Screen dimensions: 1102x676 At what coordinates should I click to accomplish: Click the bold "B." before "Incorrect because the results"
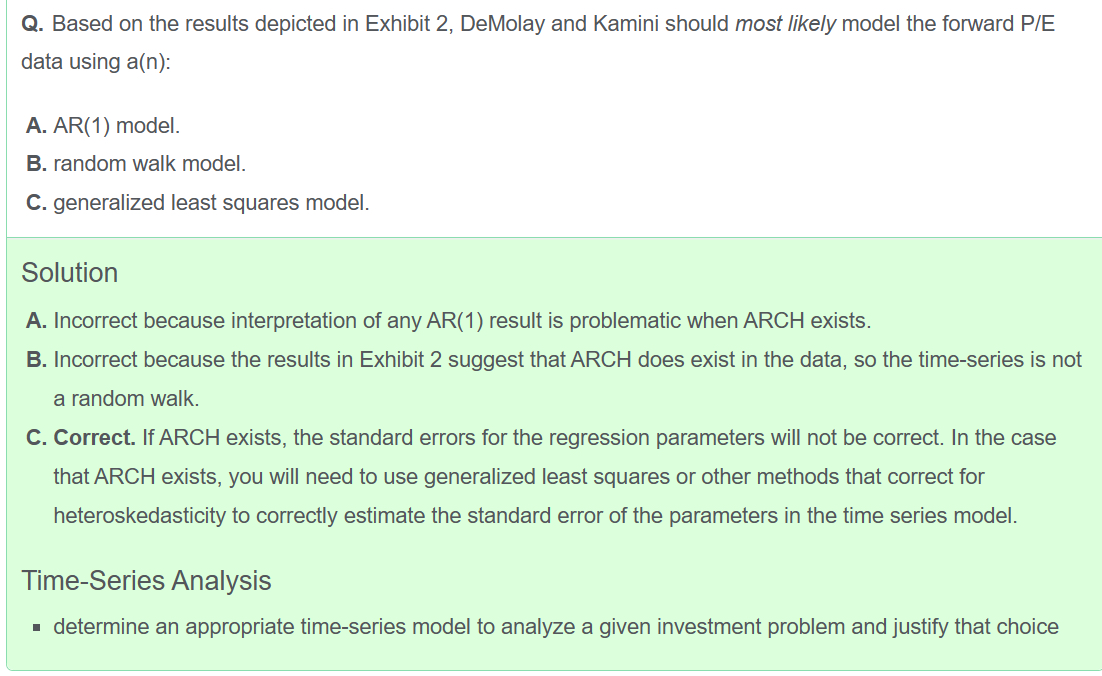click(37, 359)
